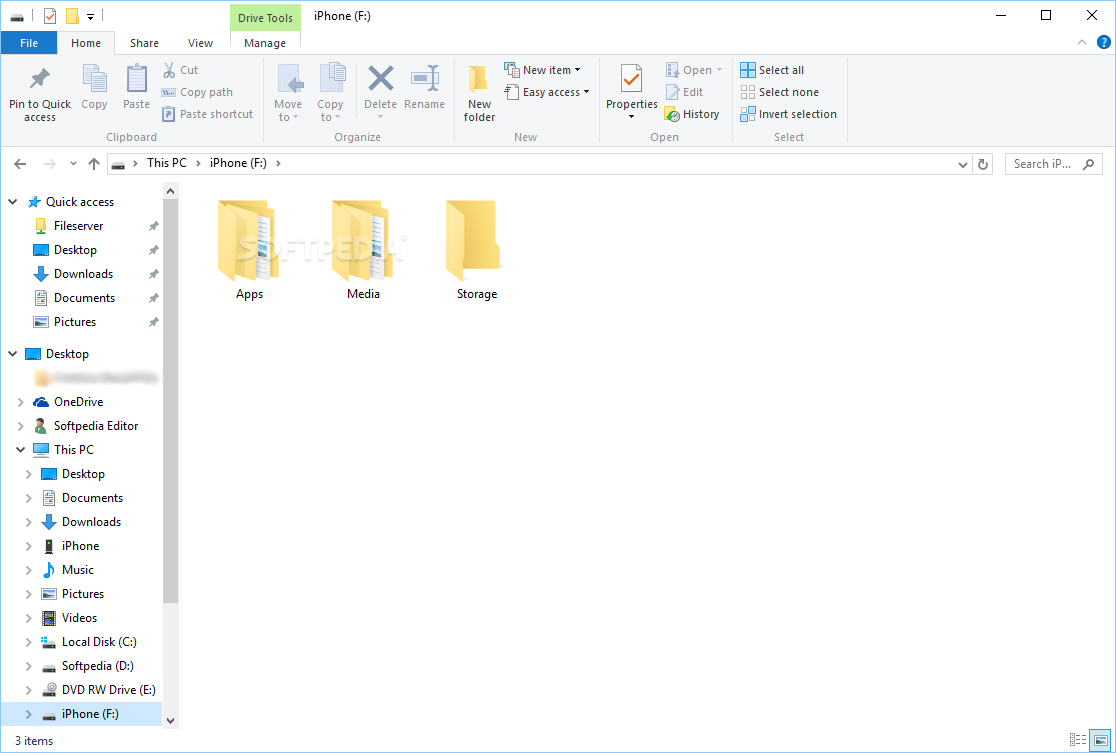Click Invert selection in ribbon
Screen dimensions: 1116x753
(x=789, y=114)
